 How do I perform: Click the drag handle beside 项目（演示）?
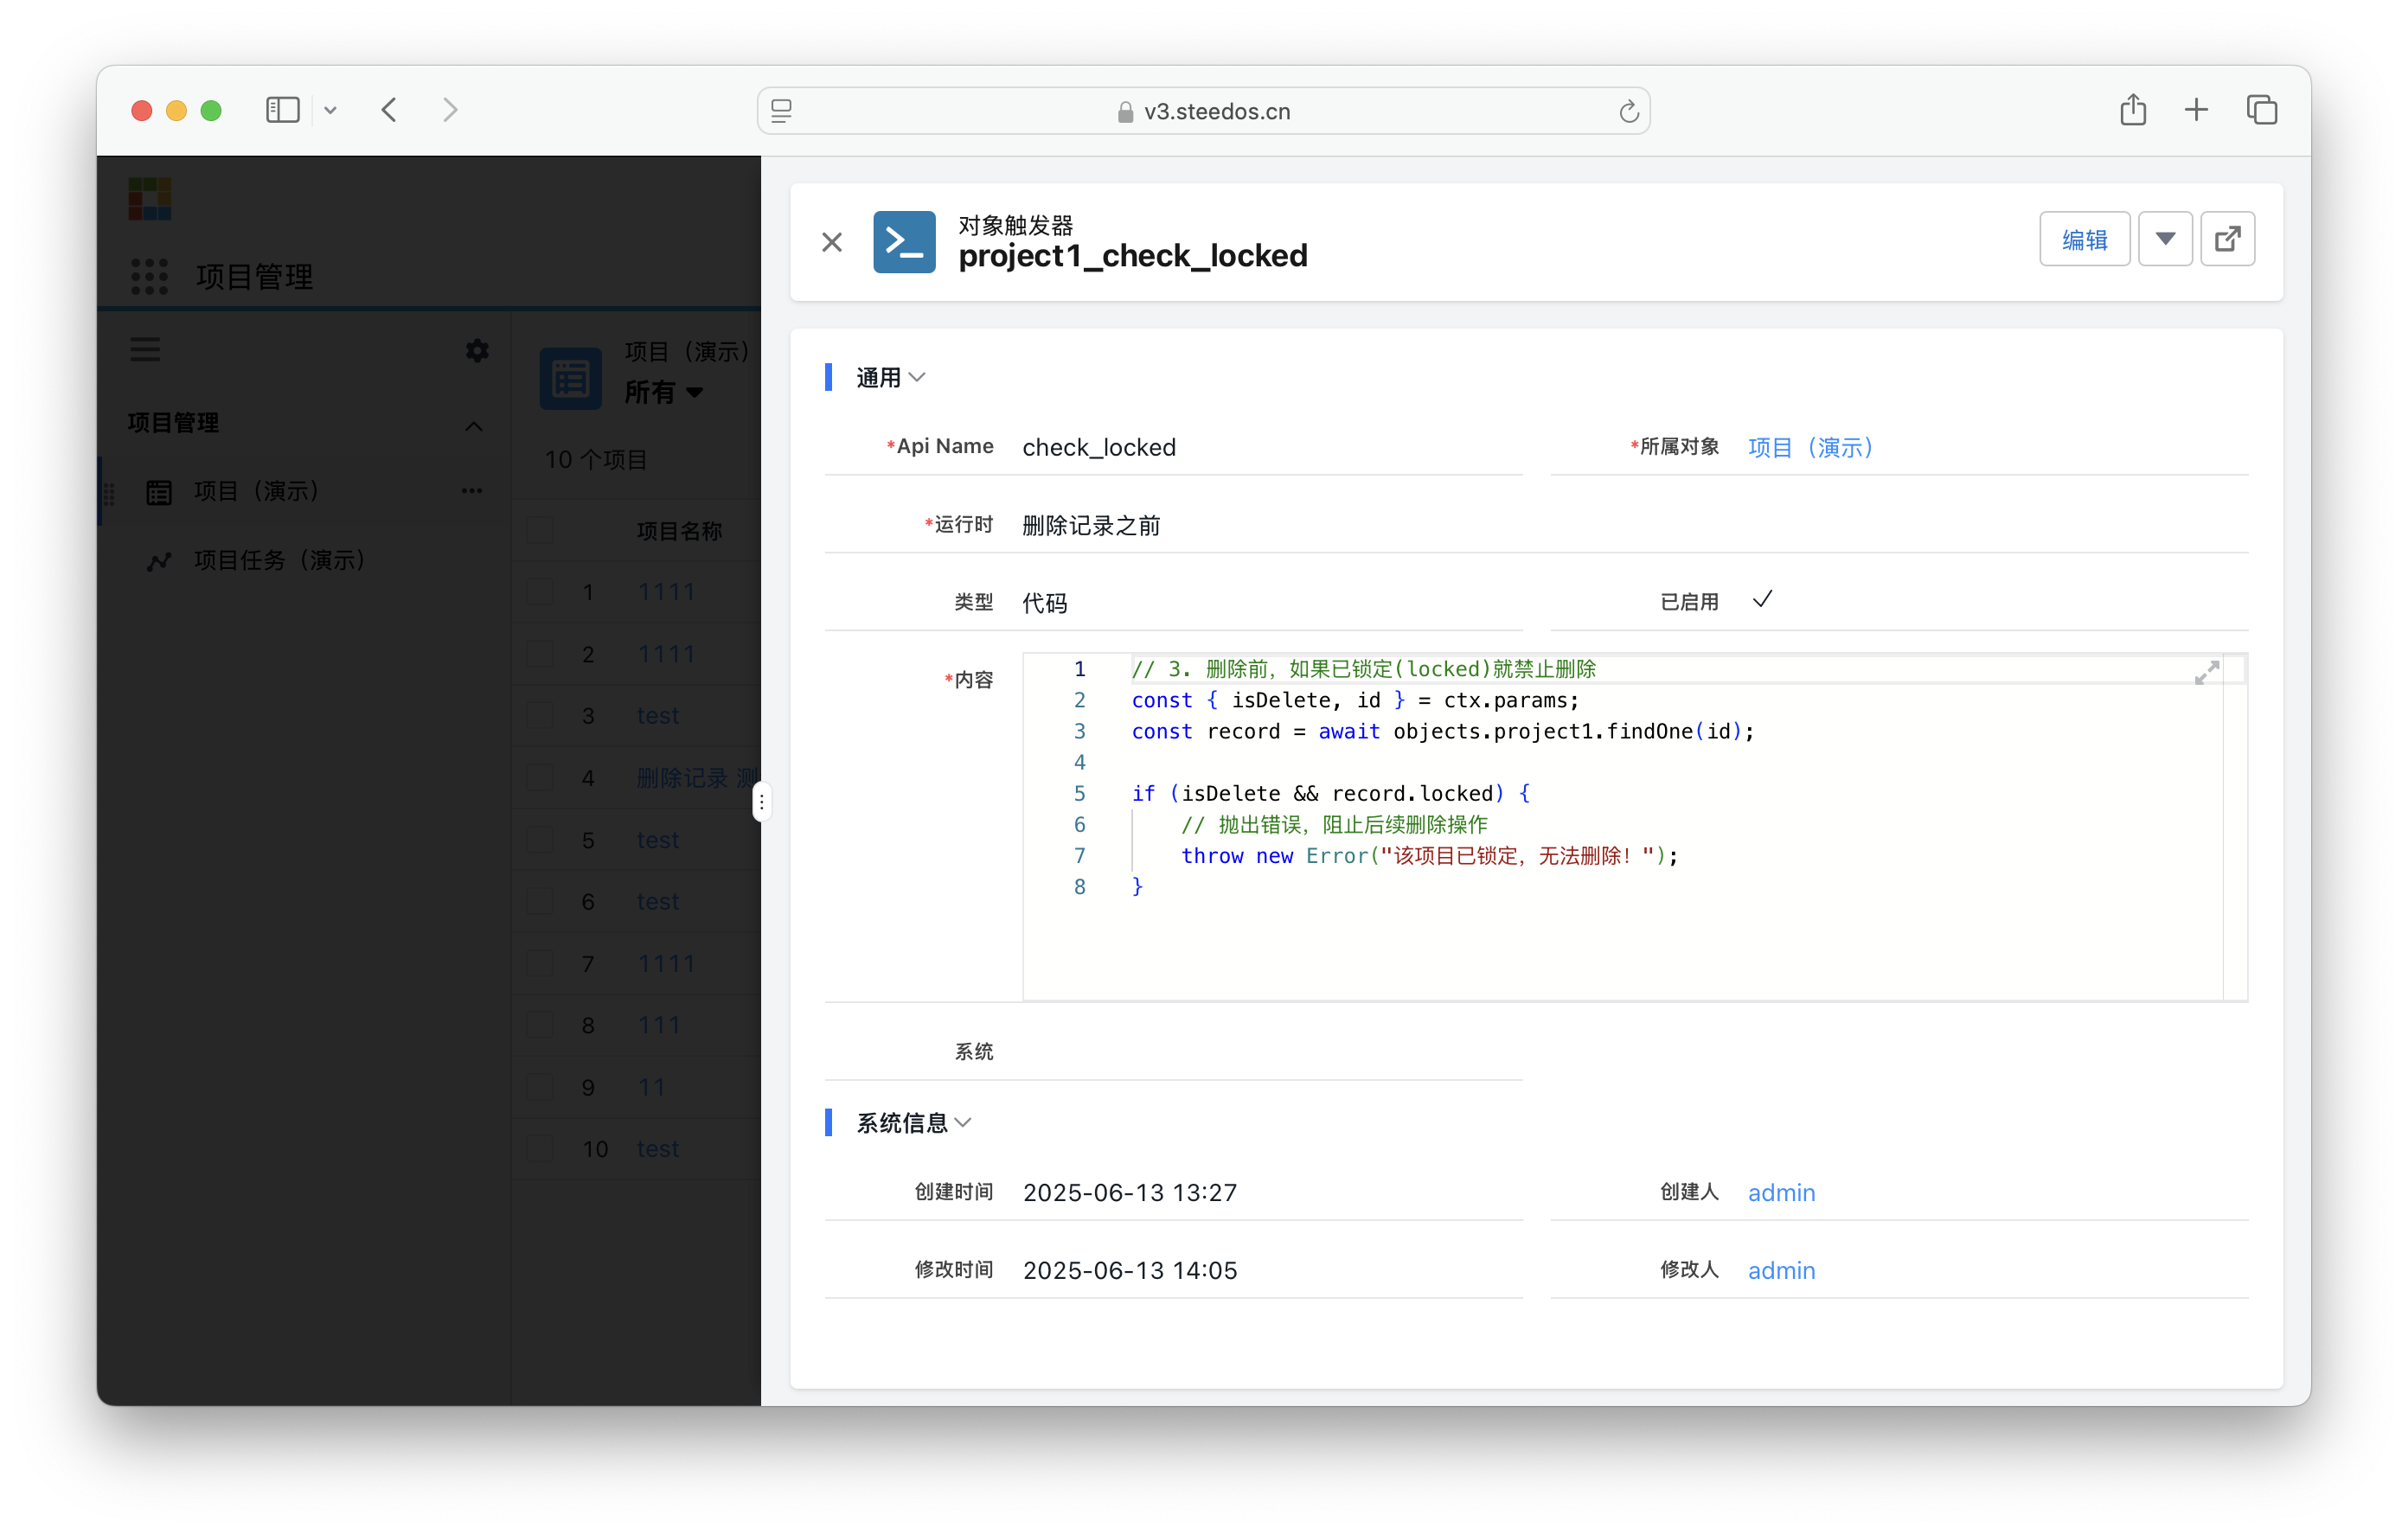tap(110, 492)
